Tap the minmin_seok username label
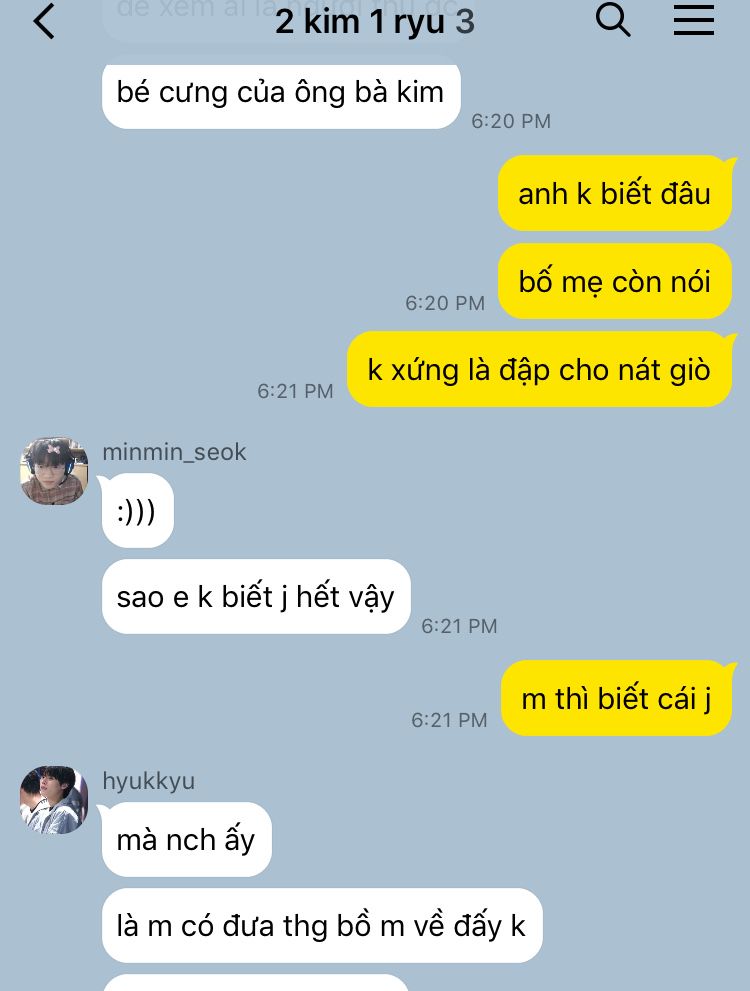The image size is (750, 991). pos(174,452)
